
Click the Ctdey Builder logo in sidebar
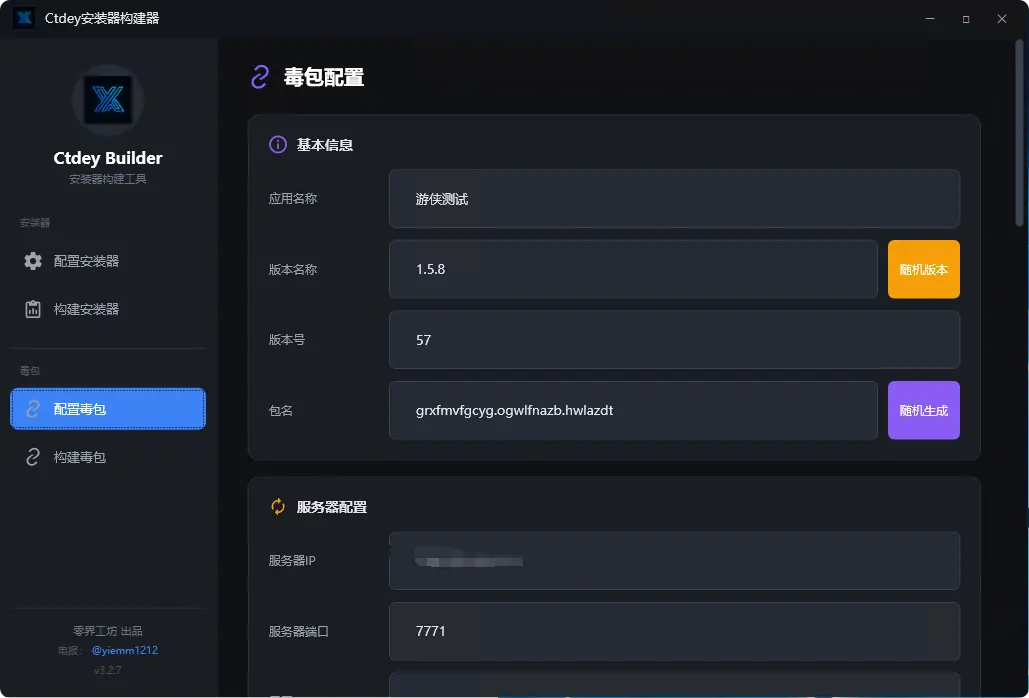pyautogui.click(x=107, y=100)
